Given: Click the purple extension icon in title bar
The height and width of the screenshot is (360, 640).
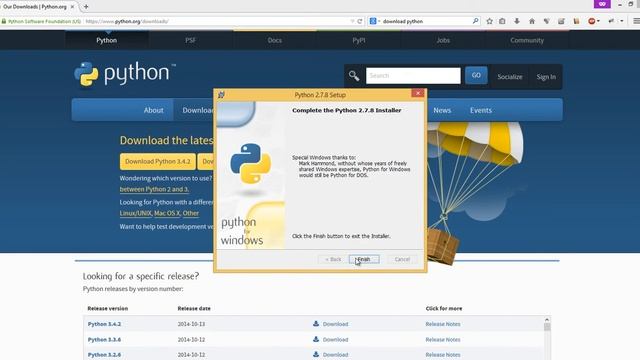Looking at the screenshot, I should click(x=602, y=4).
